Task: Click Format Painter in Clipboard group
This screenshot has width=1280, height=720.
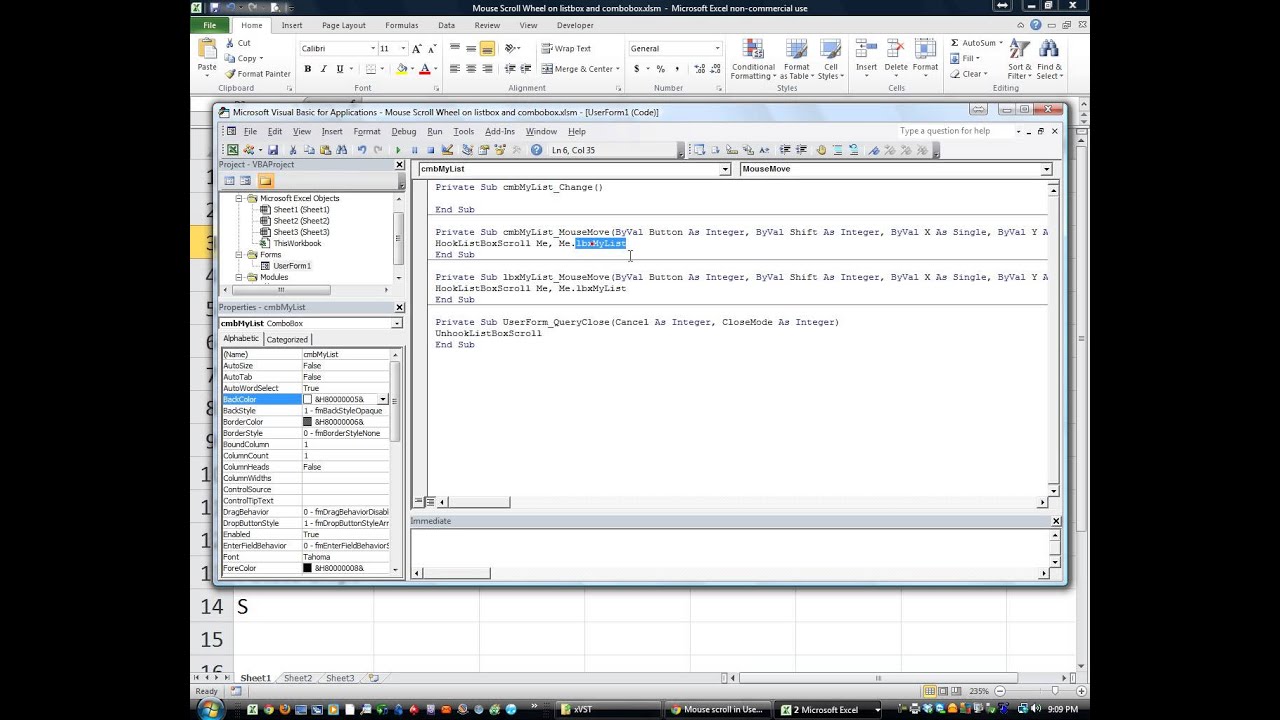Action: pyautogui.click(x=258, y=73)
